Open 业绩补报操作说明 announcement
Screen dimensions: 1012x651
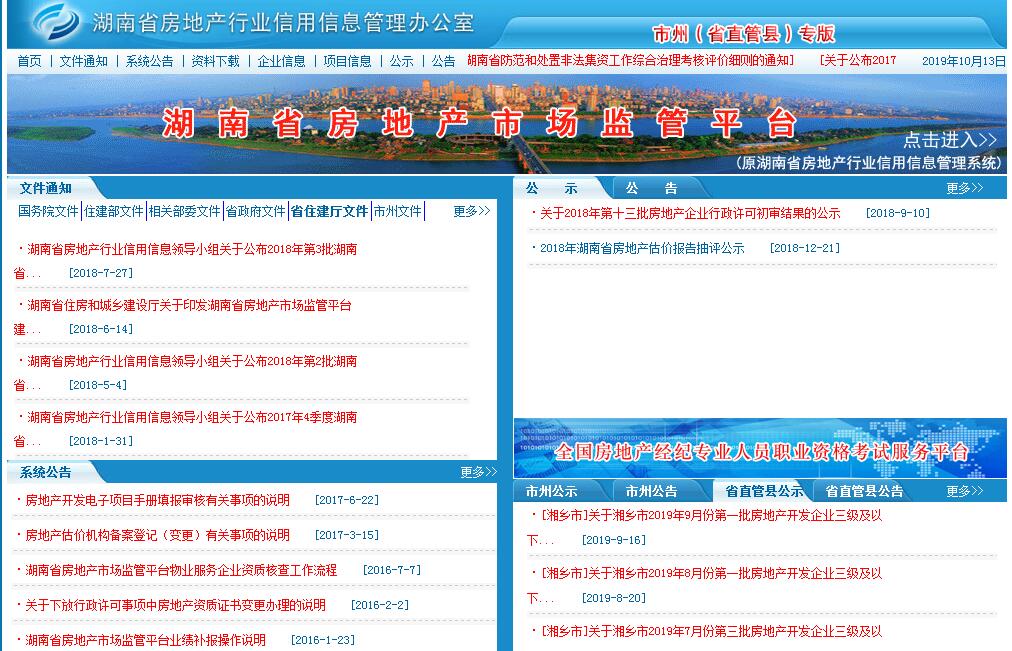[x=145, y=639]
